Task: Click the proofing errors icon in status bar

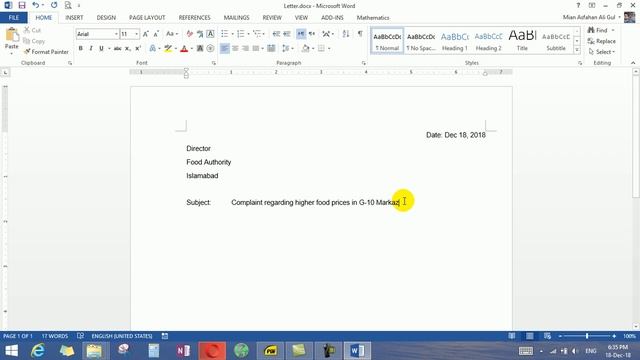Action: [80, 336]
